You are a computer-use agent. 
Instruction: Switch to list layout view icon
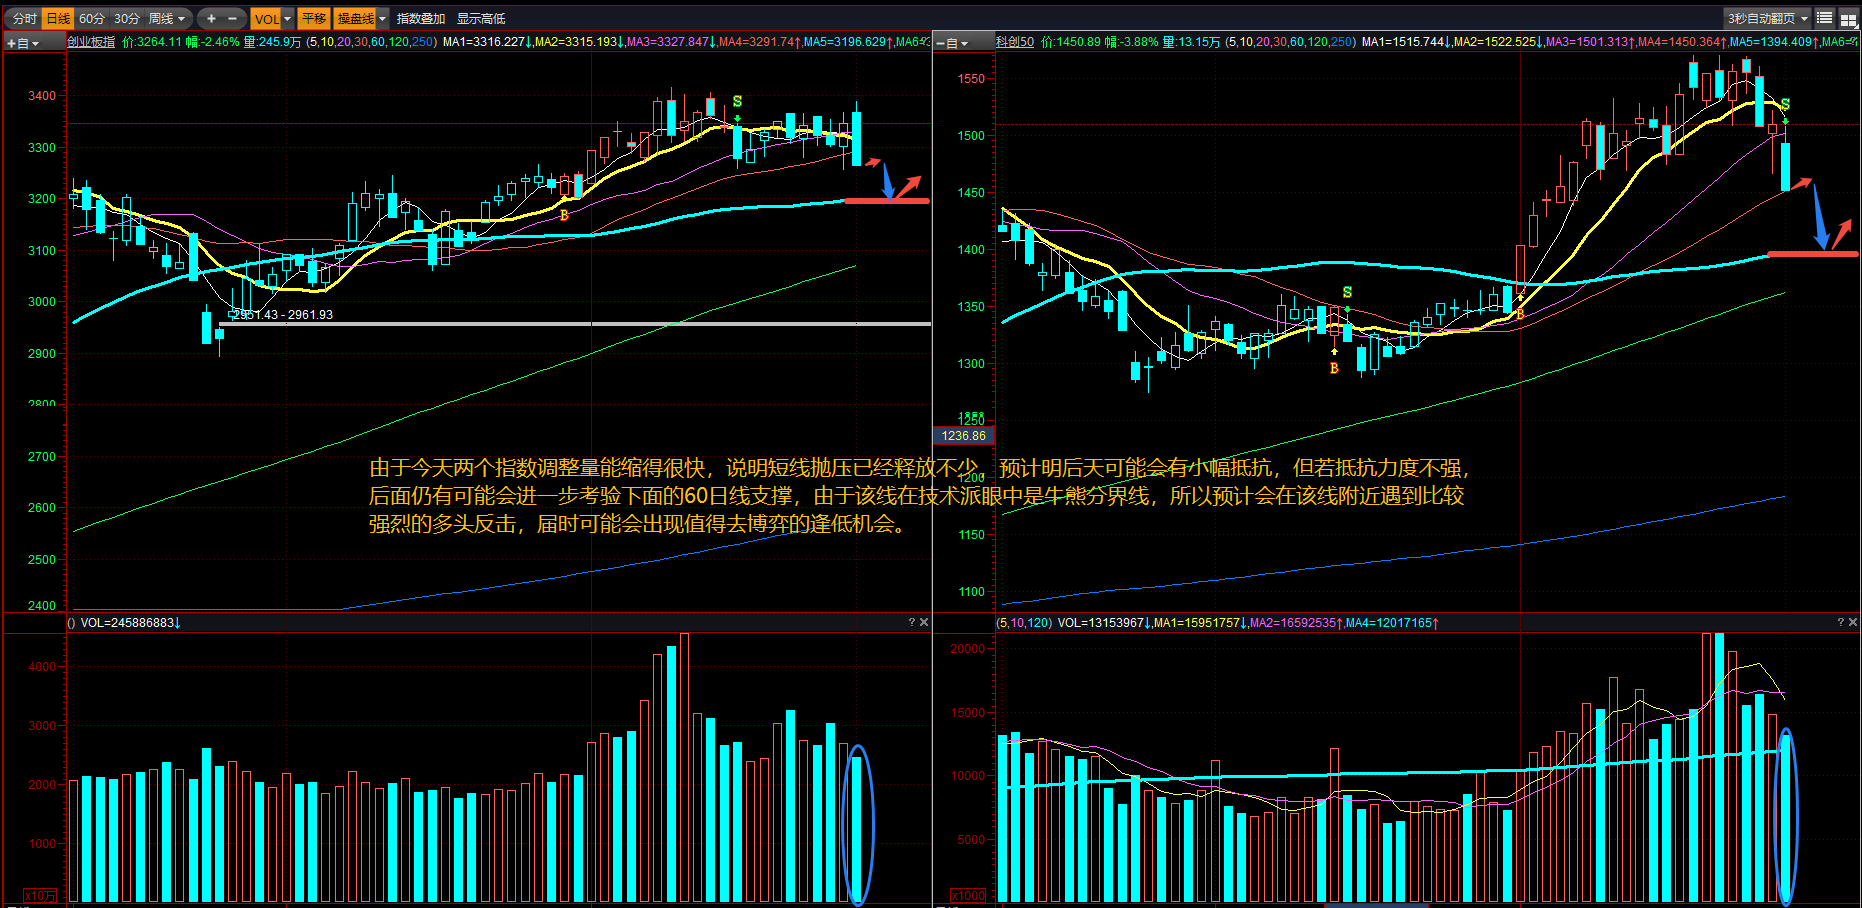1824,18
